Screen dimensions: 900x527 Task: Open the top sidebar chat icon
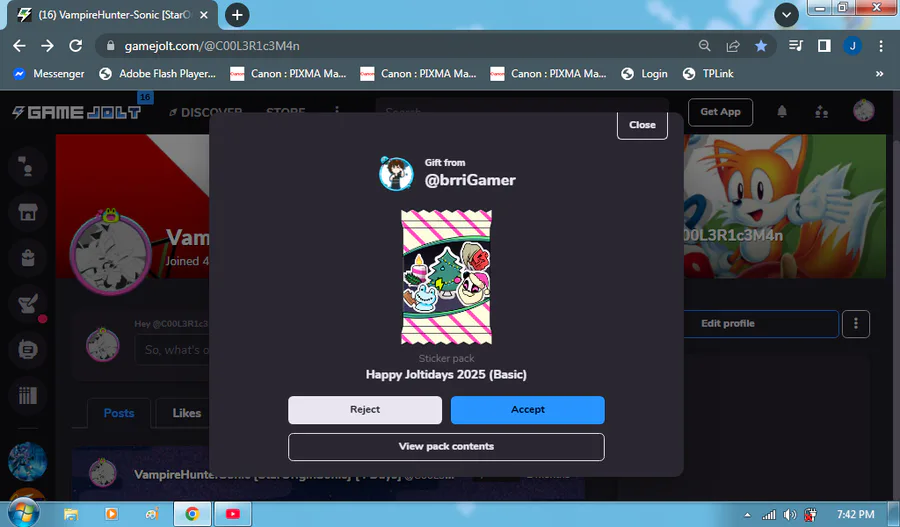[28, 166]
